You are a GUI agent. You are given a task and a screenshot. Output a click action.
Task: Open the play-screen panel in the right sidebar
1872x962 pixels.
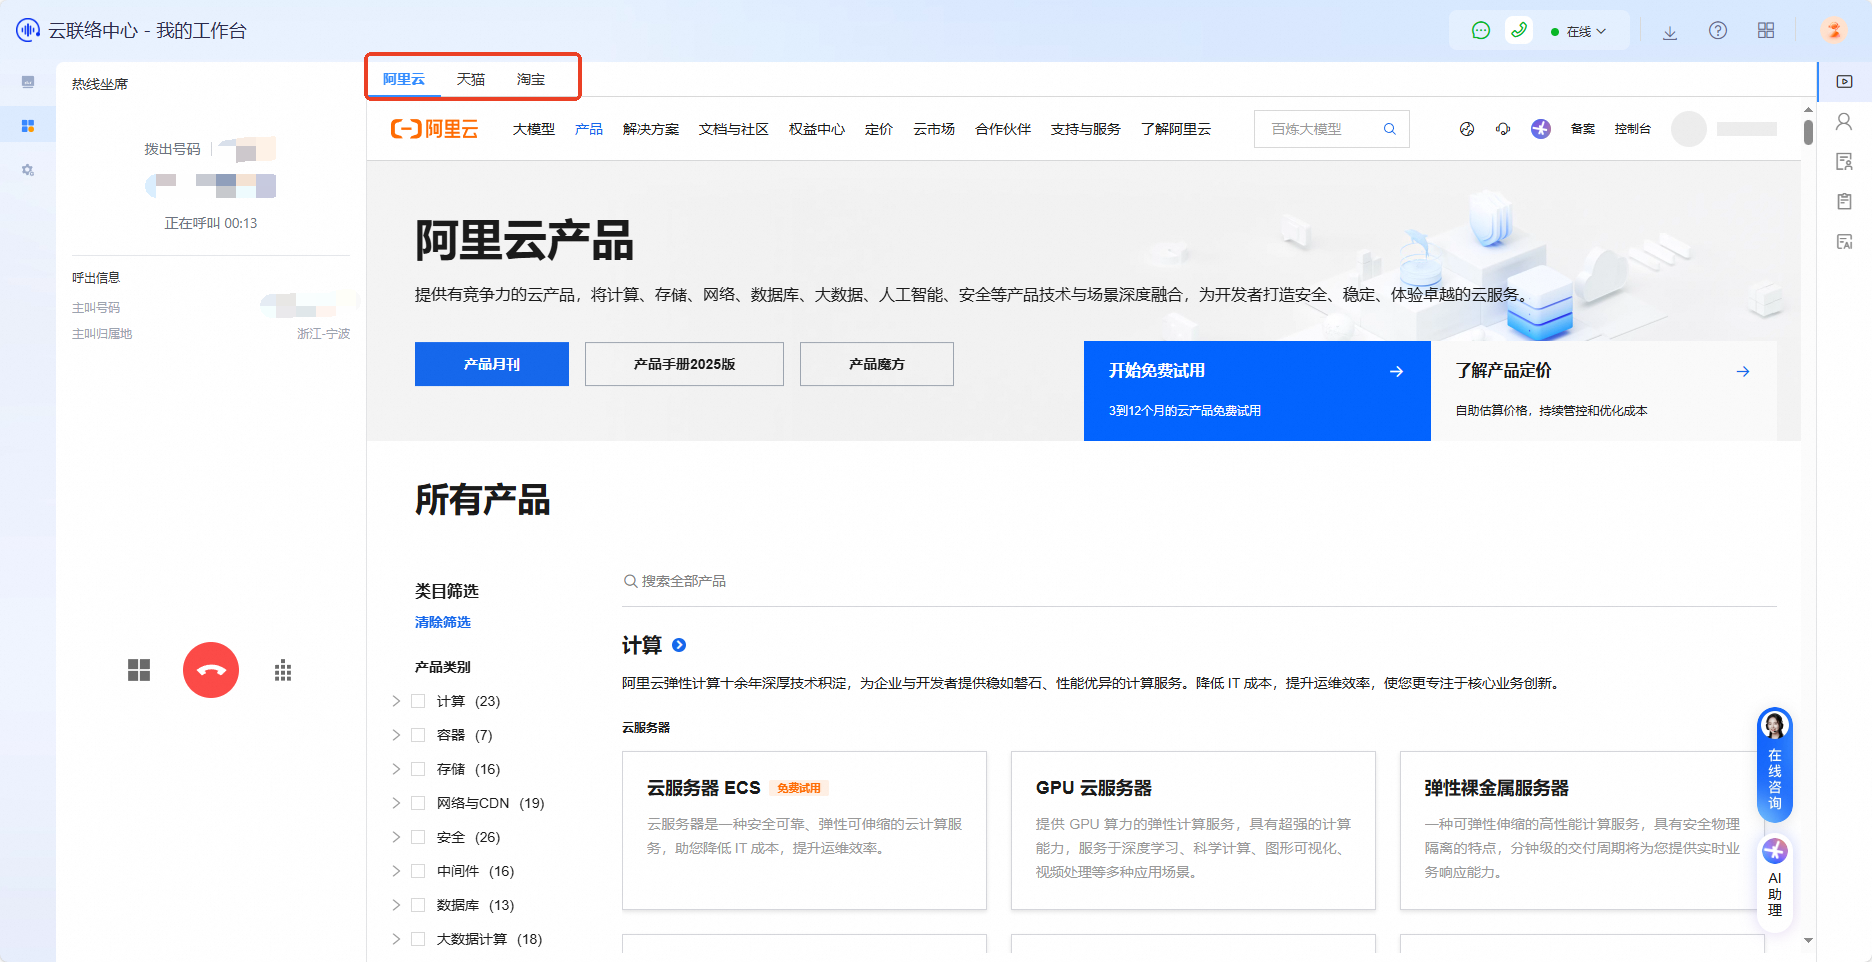(x=1845, y=81)
